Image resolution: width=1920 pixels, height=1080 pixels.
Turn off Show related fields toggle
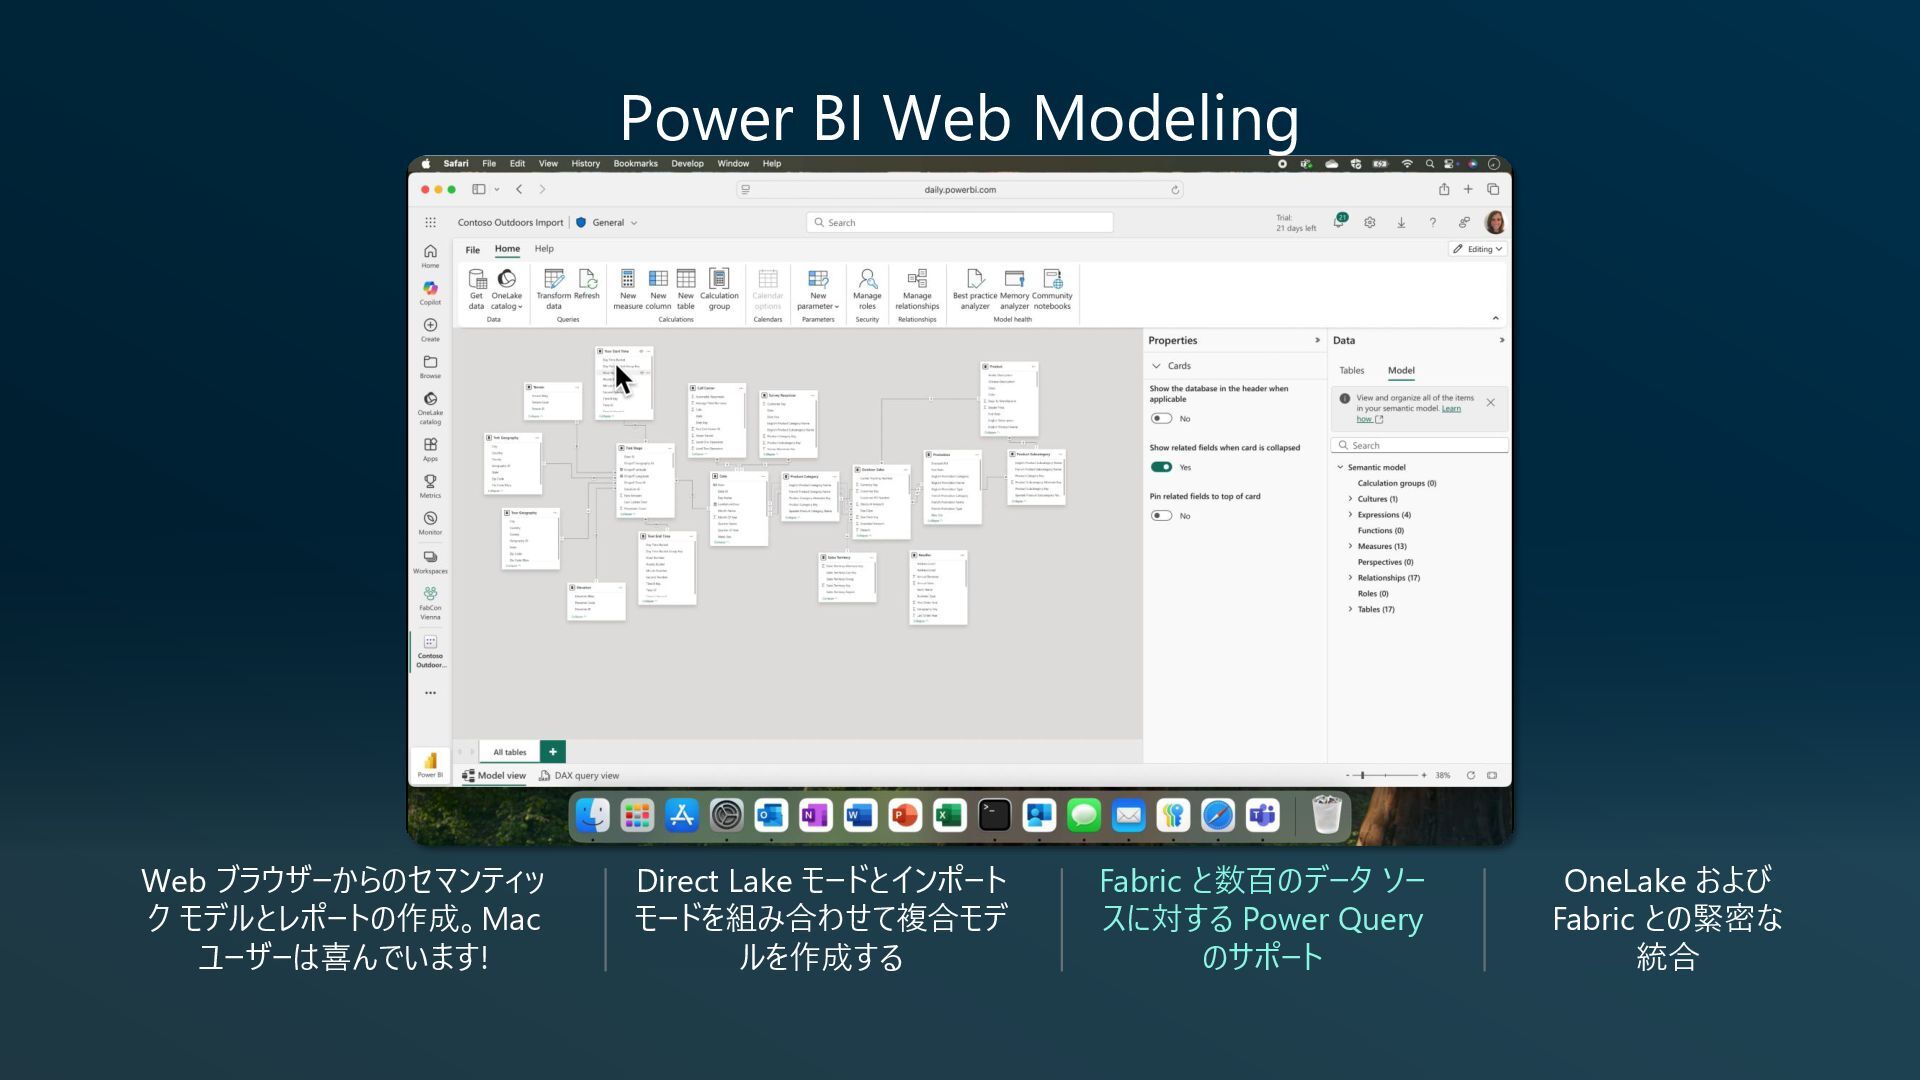(1161, 467)
